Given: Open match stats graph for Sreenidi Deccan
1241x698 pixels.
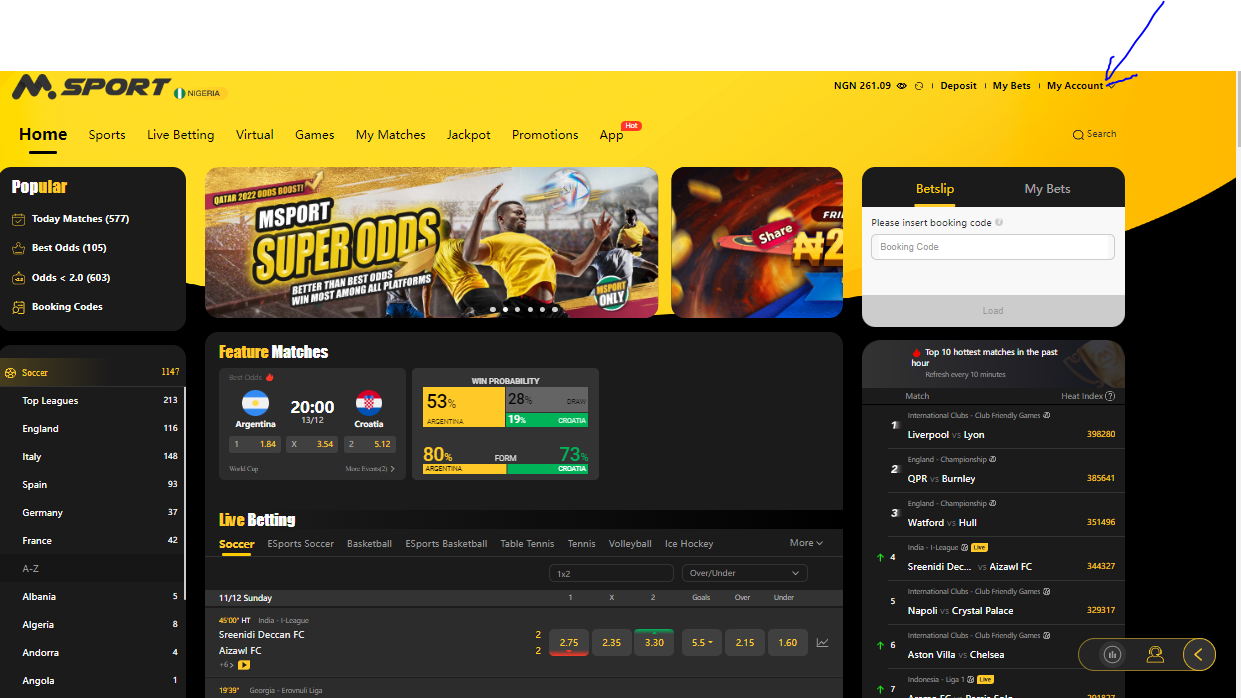Looking at the screenshot, I should pyautogui.click(x=822, y=643).
